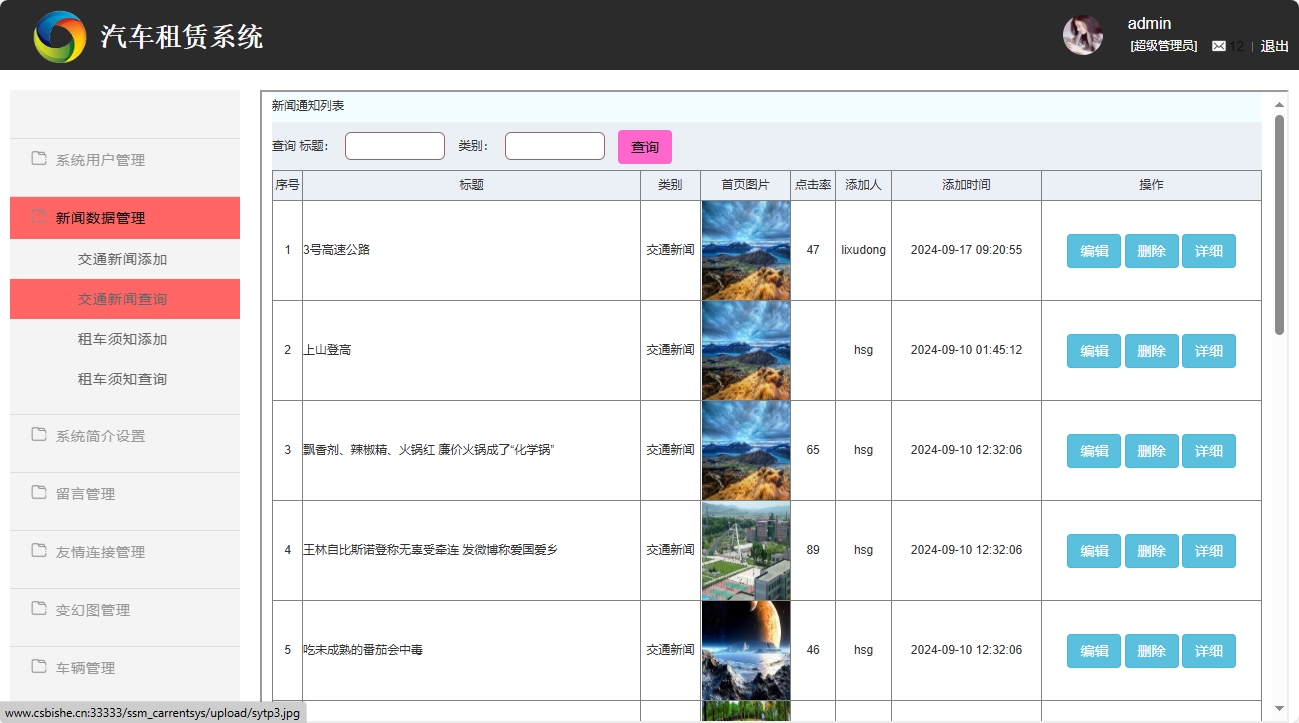The height and width of the screenshot is (723, 1299).
Task: Click the pink 查询 search button
Action: 644,146
